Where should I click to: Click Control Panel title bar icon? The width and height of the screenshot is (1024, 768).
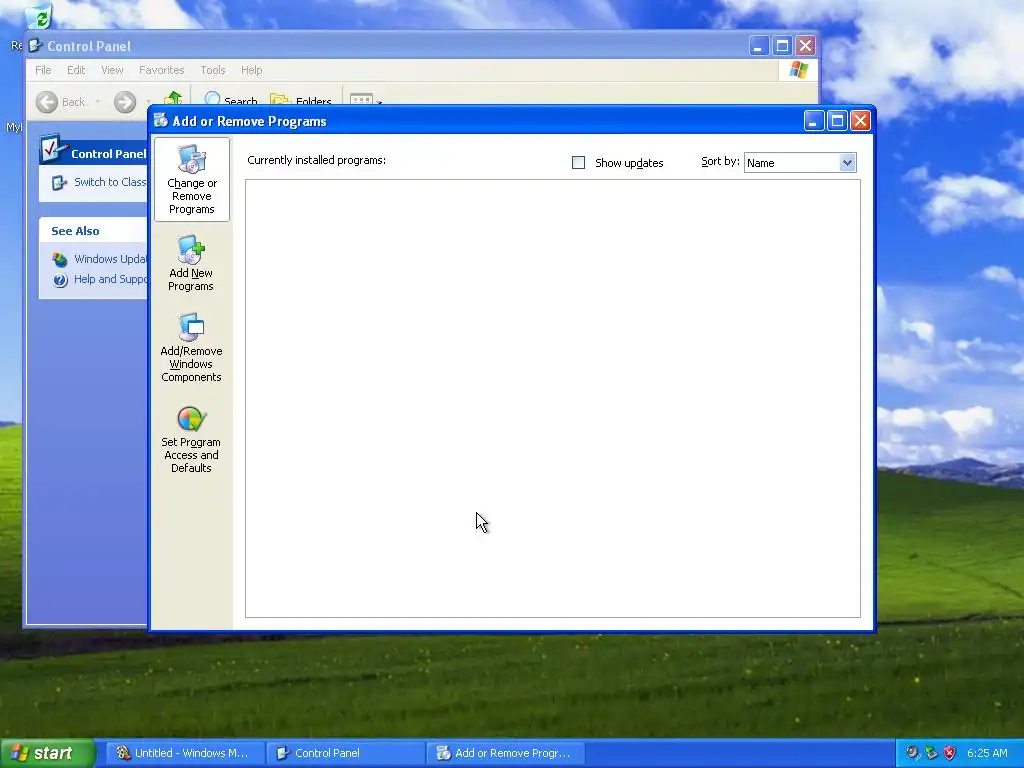36,46
